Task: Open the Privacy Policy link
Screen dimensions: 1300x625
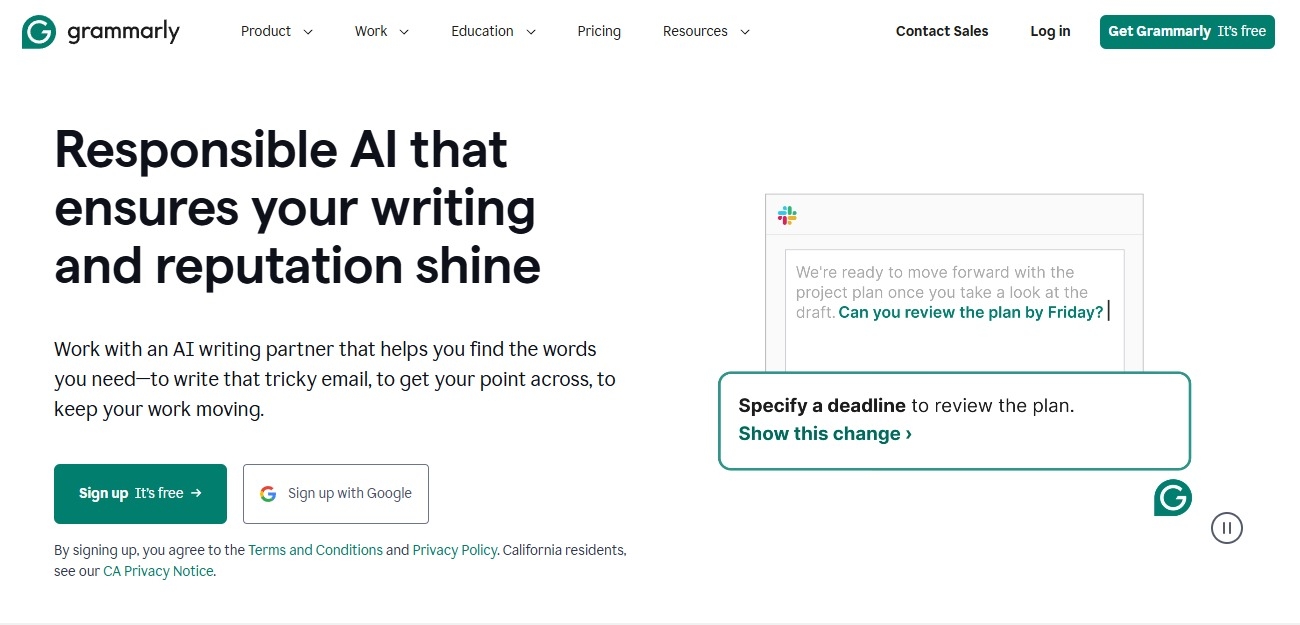Action: pos(454,550)
